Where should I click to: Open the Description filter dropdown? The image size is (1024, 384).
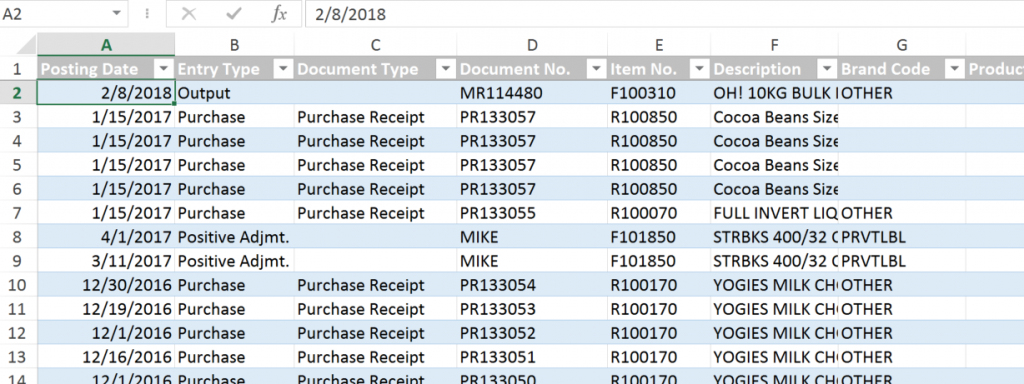(827, 69)
